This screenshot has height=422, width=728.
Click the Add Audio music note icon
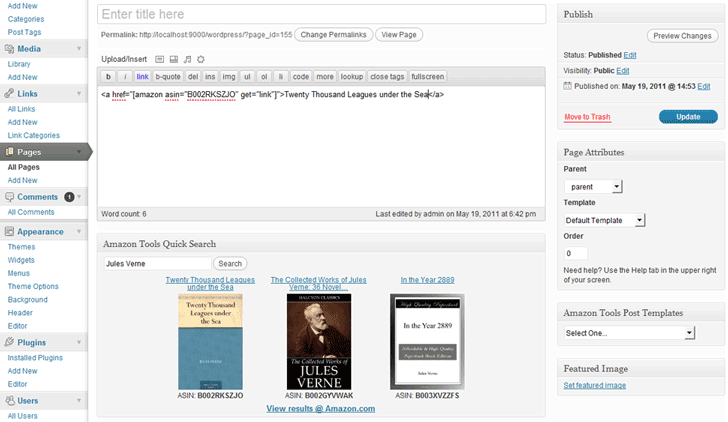coord(187,59)
